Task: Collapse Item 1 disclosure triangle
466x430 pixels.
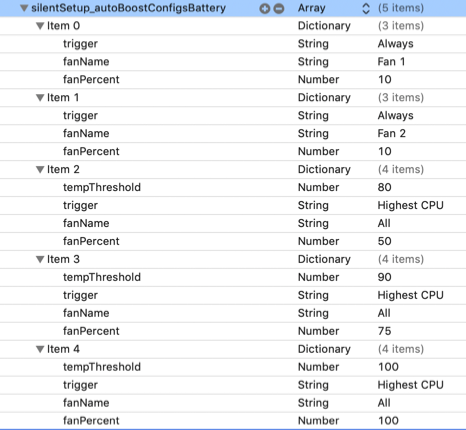Action: 40,97
